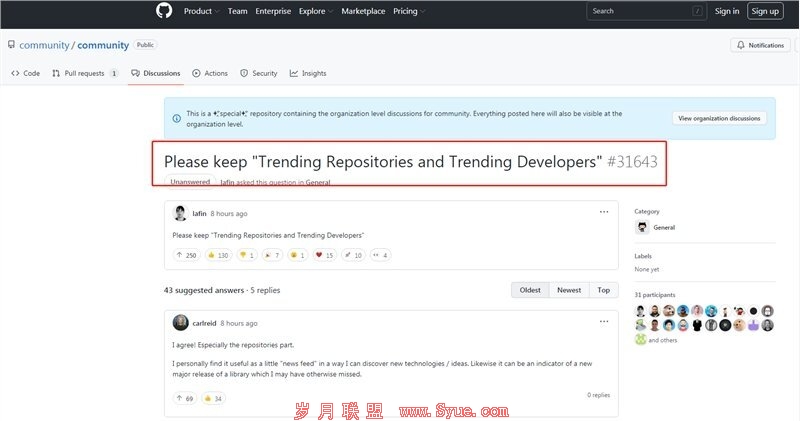Image resolution: width=800 pixels, height=421 pixels.
Task: Click View organization discussions button
Action: tap(719, 118)
